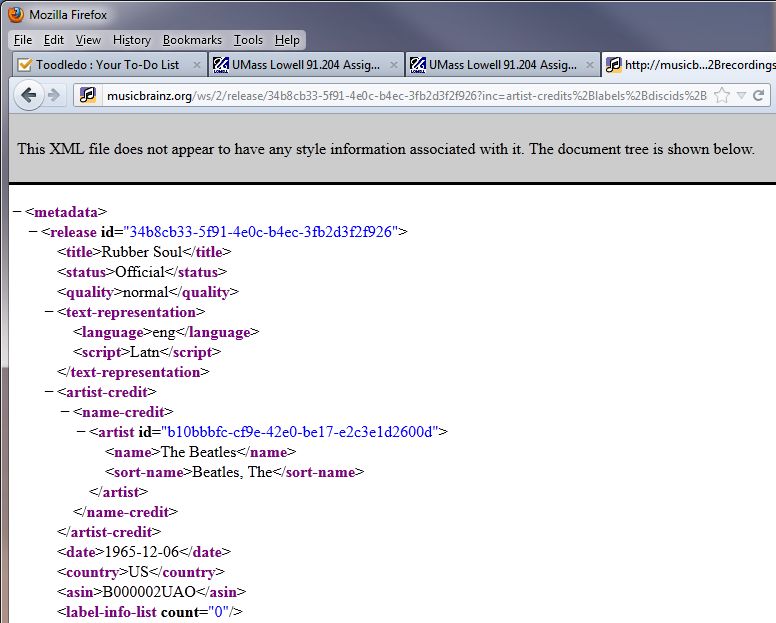Open the View menu
Viewport: 776px width, 623px height.
pyautogui.click(x=88, y=40)
